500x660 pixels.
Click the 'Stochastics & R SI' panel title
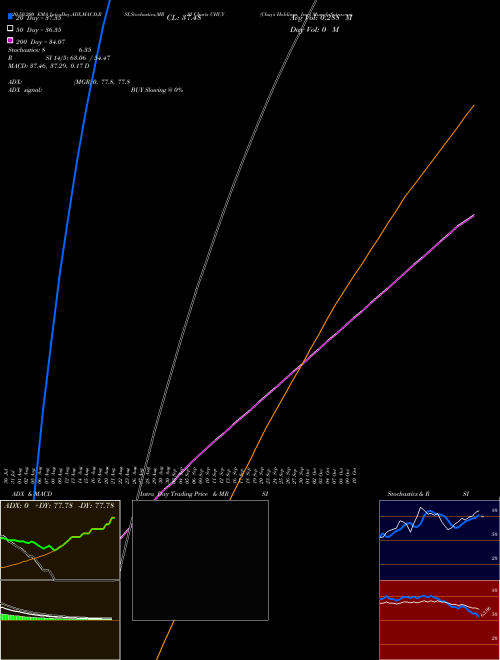click(x=428, y=494)
